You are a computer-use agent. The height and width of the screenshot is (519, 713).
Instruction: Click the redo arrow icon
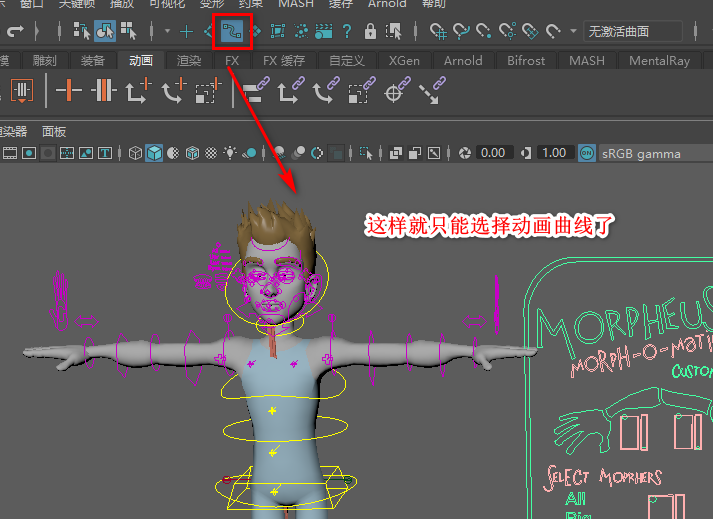(x=15, y=31)
